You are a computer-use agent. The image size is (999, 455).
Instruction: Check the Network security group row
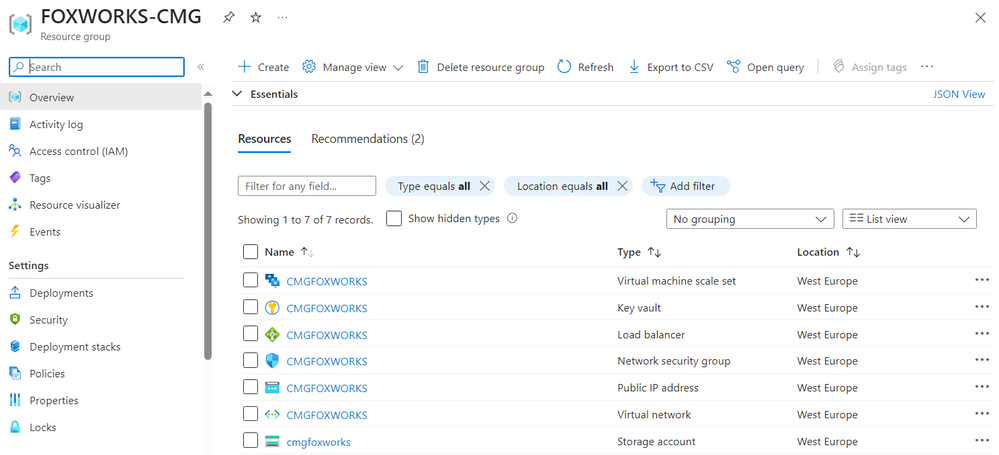250,361
